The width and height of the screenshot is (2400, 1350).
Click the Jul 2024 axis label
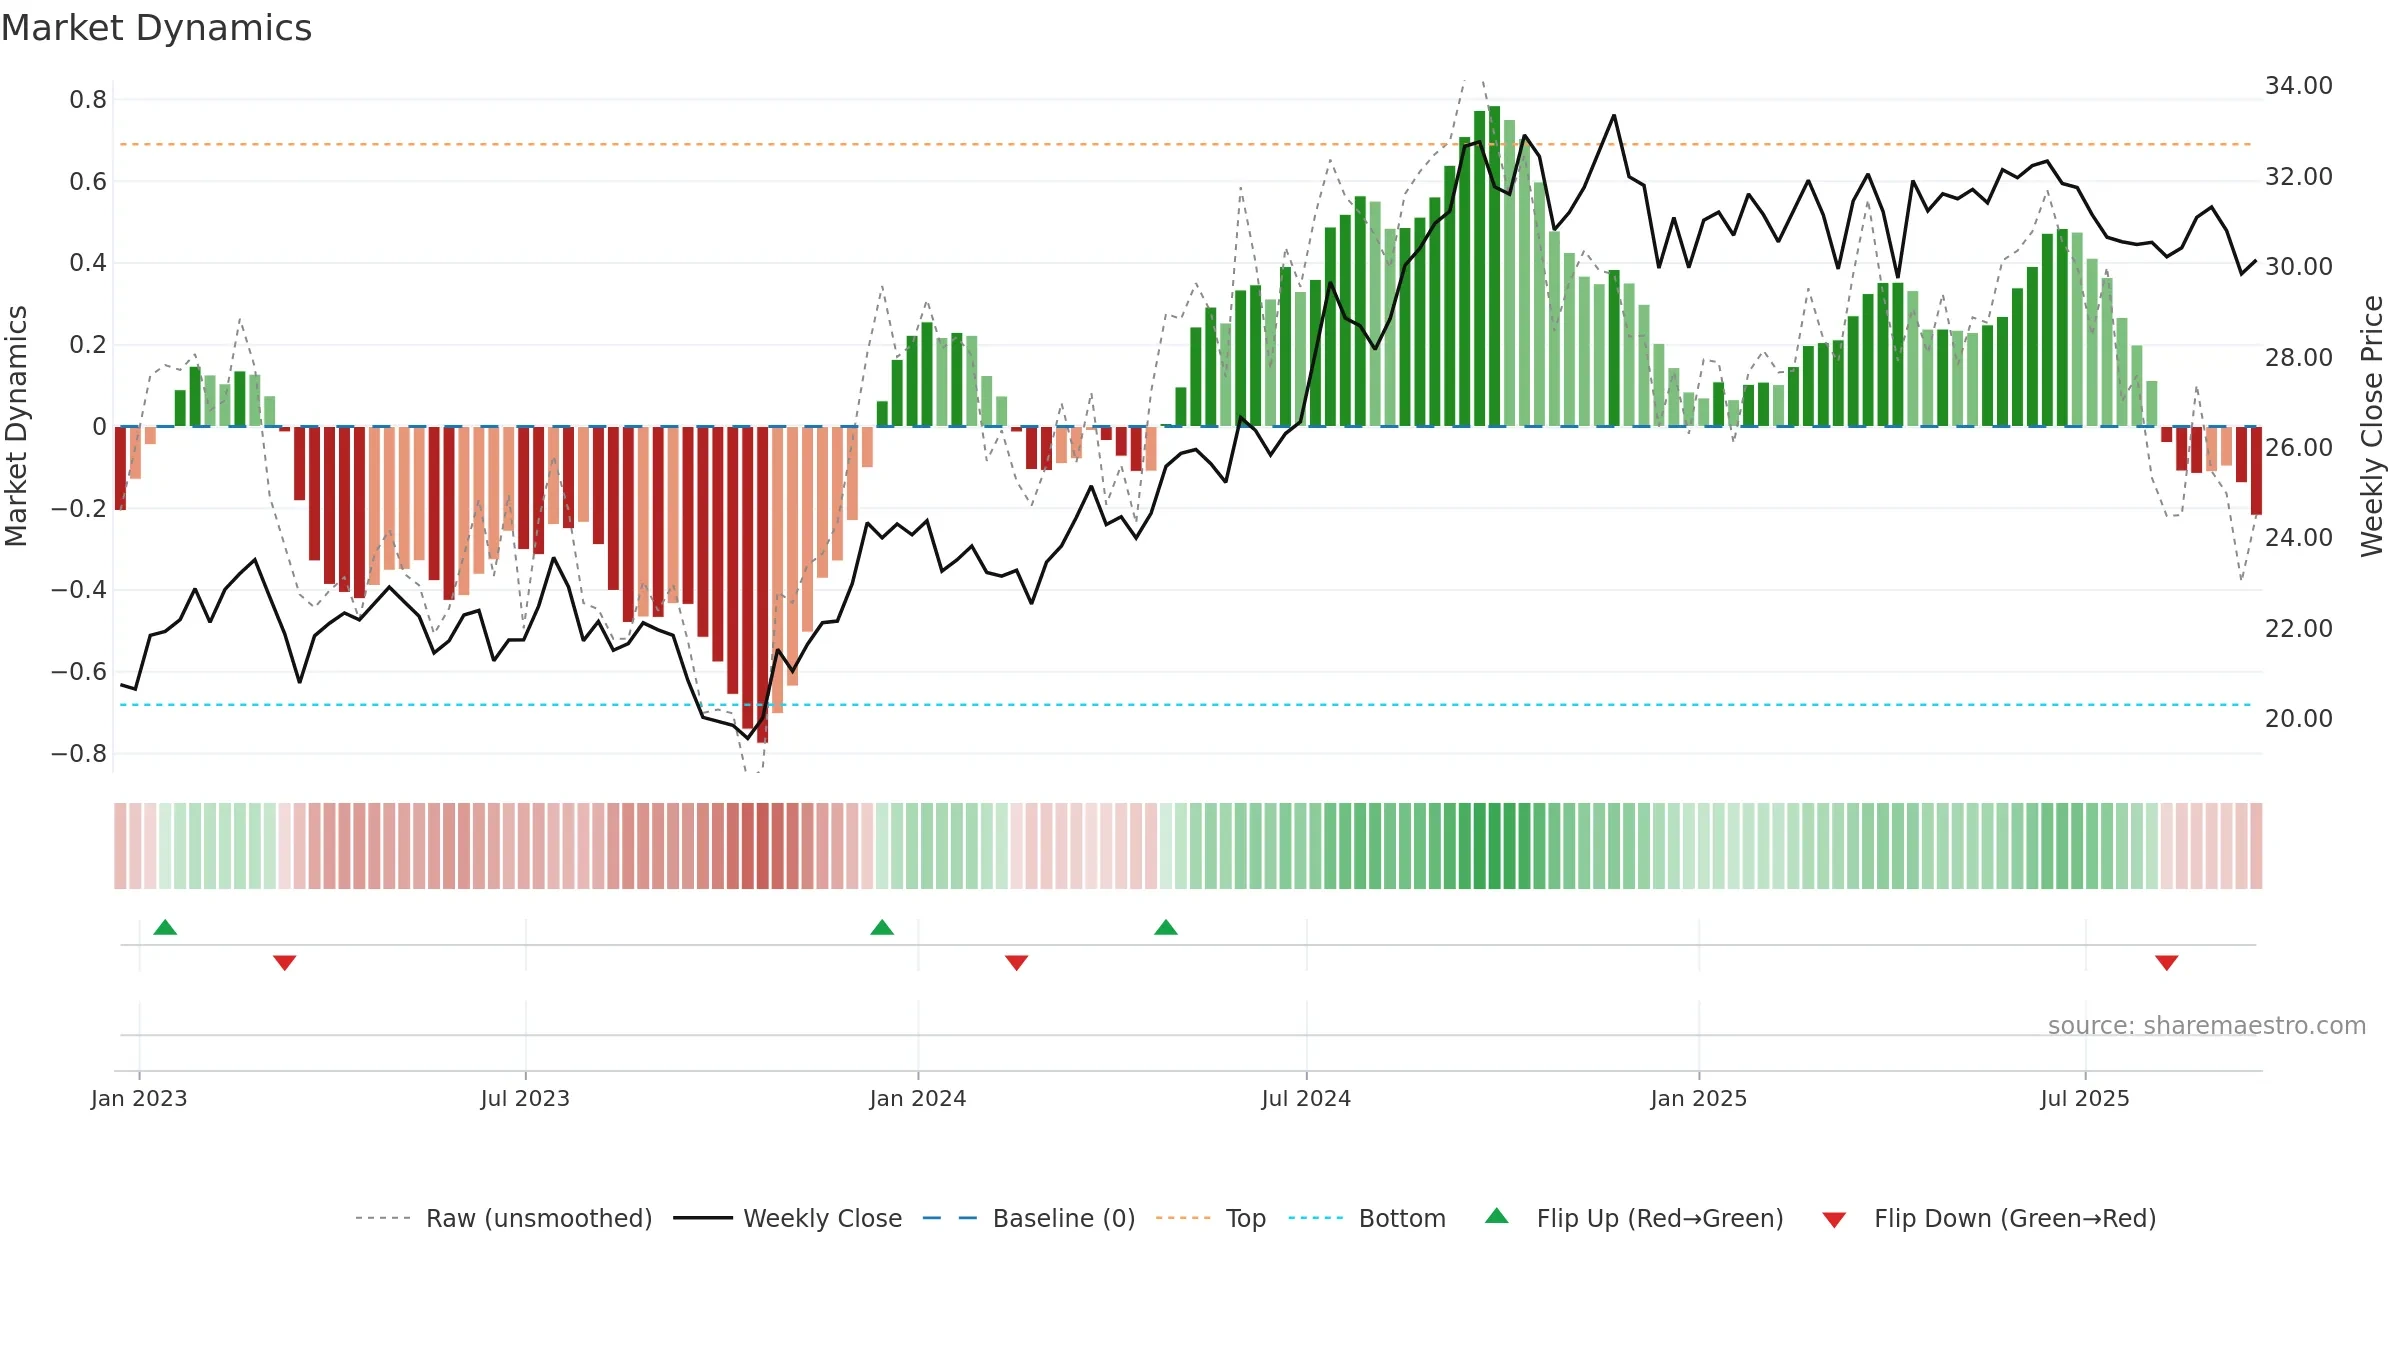pos(1306,1098)
